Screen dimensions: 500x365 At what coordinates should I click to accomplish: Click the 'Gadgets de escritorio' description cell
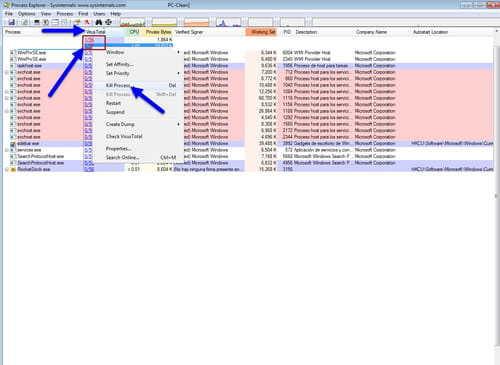[x=322, y=144]
